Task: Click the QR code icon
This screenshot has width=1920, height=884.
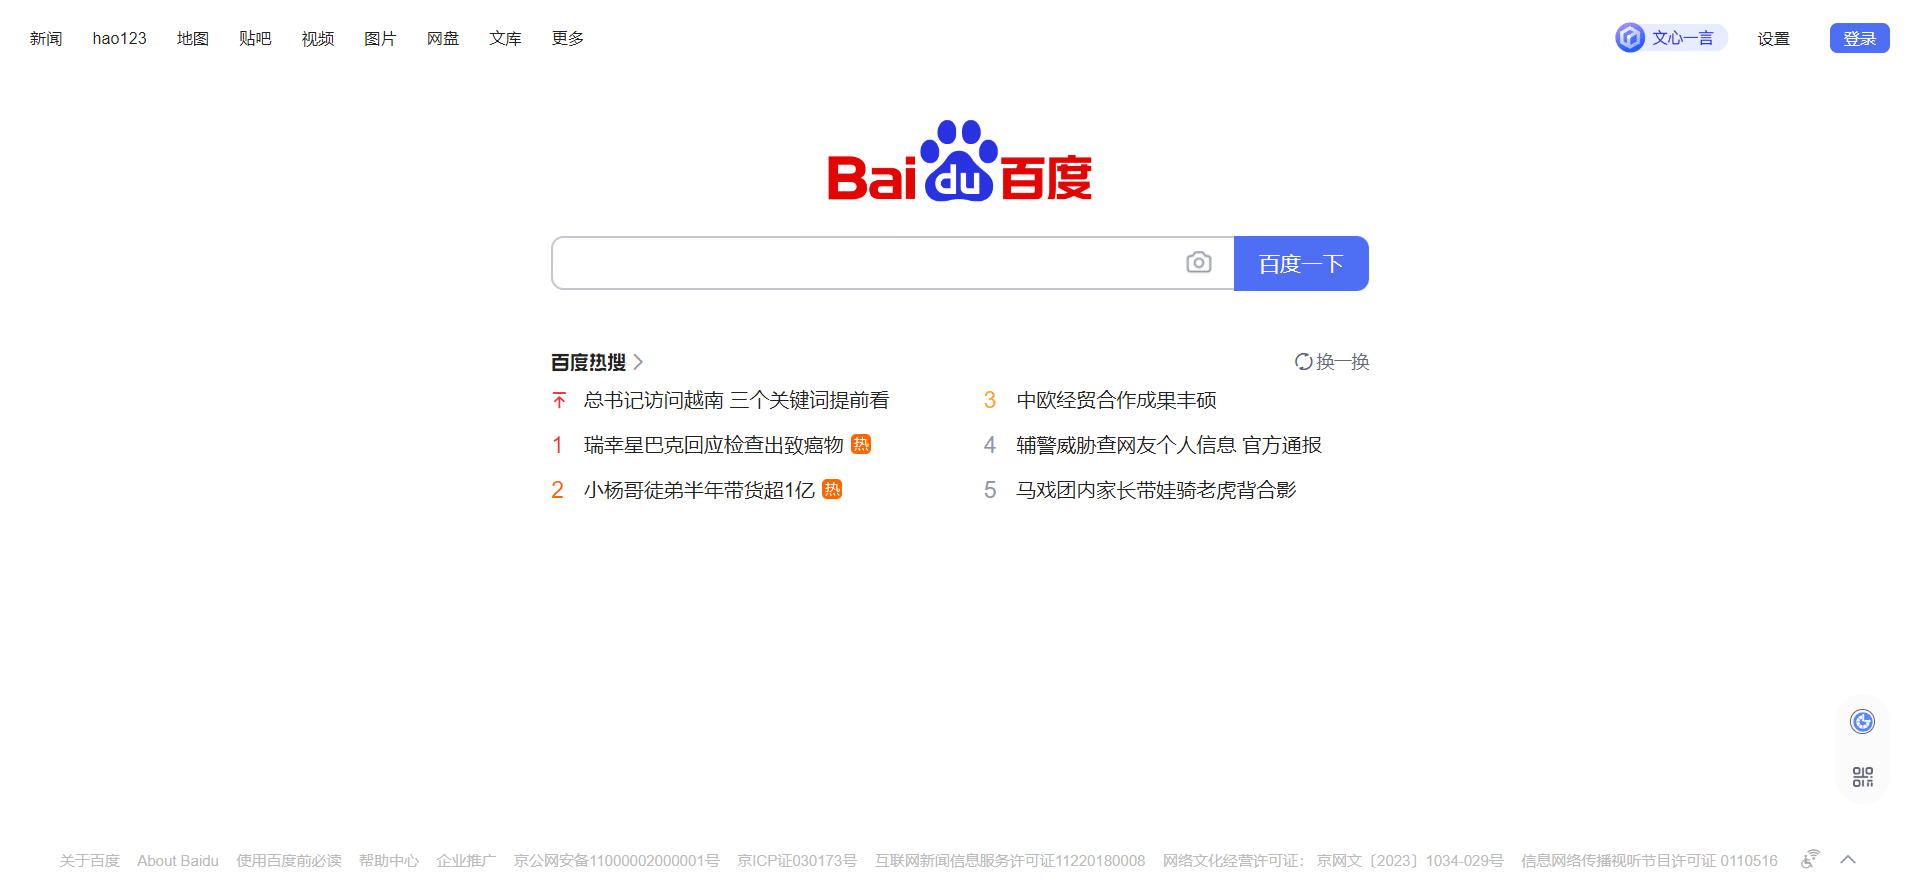Action: coord(1862,777)
